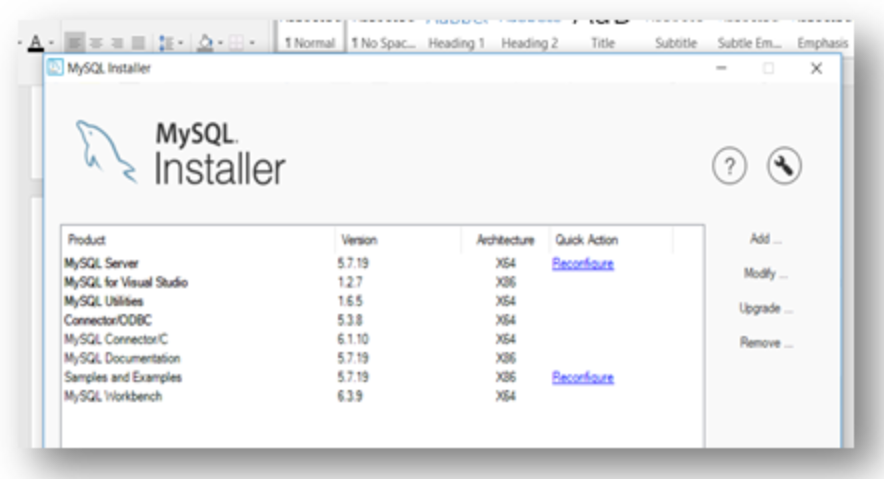Open font color dropdown arrow in Word

pyautogui.click(x=51, y=43)
